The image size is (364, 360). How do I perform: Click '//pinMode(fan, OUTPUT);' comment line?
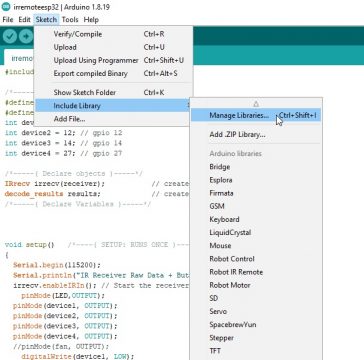coord(61,347)
